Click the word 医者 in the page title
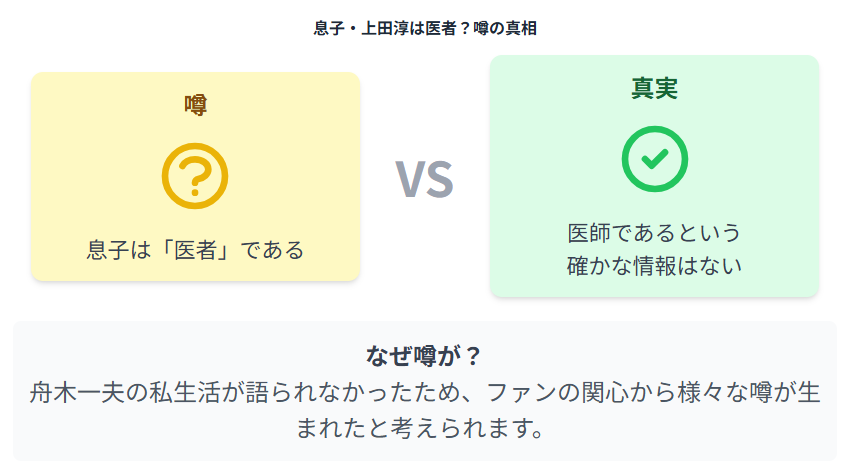Viewport: 855px width, 469px height. click(x=441, y=28)
